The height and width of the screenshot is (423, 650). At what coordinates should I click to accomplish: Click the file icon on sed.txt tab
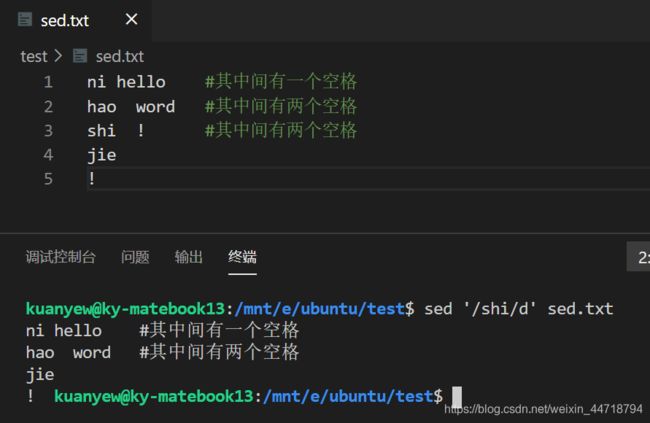click(x=25, y=19)
